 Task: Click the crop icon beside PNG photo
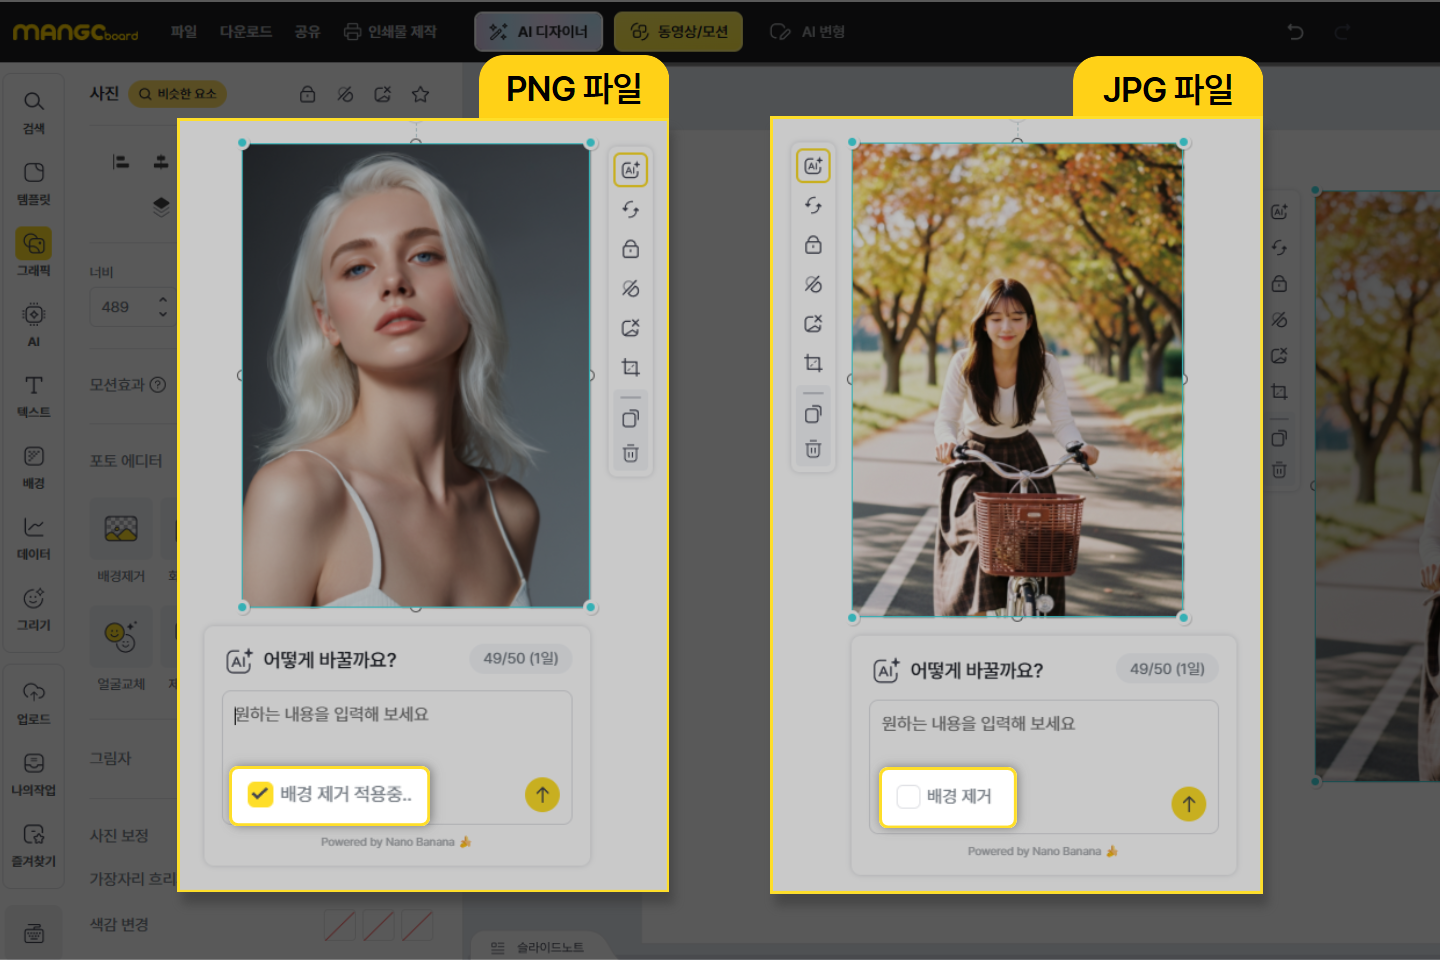[630, 368]
